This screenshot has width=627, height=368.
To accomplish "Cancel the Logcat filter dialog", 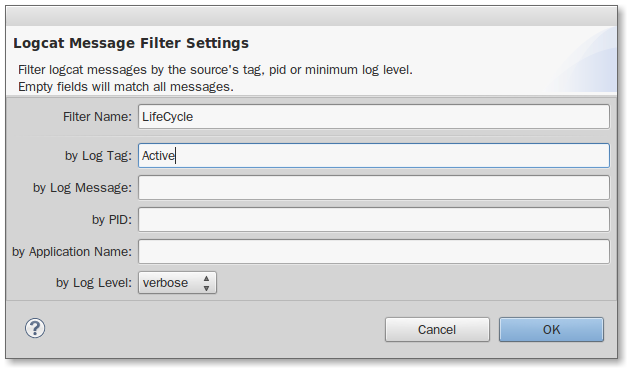I will click(x=437, y=330).
